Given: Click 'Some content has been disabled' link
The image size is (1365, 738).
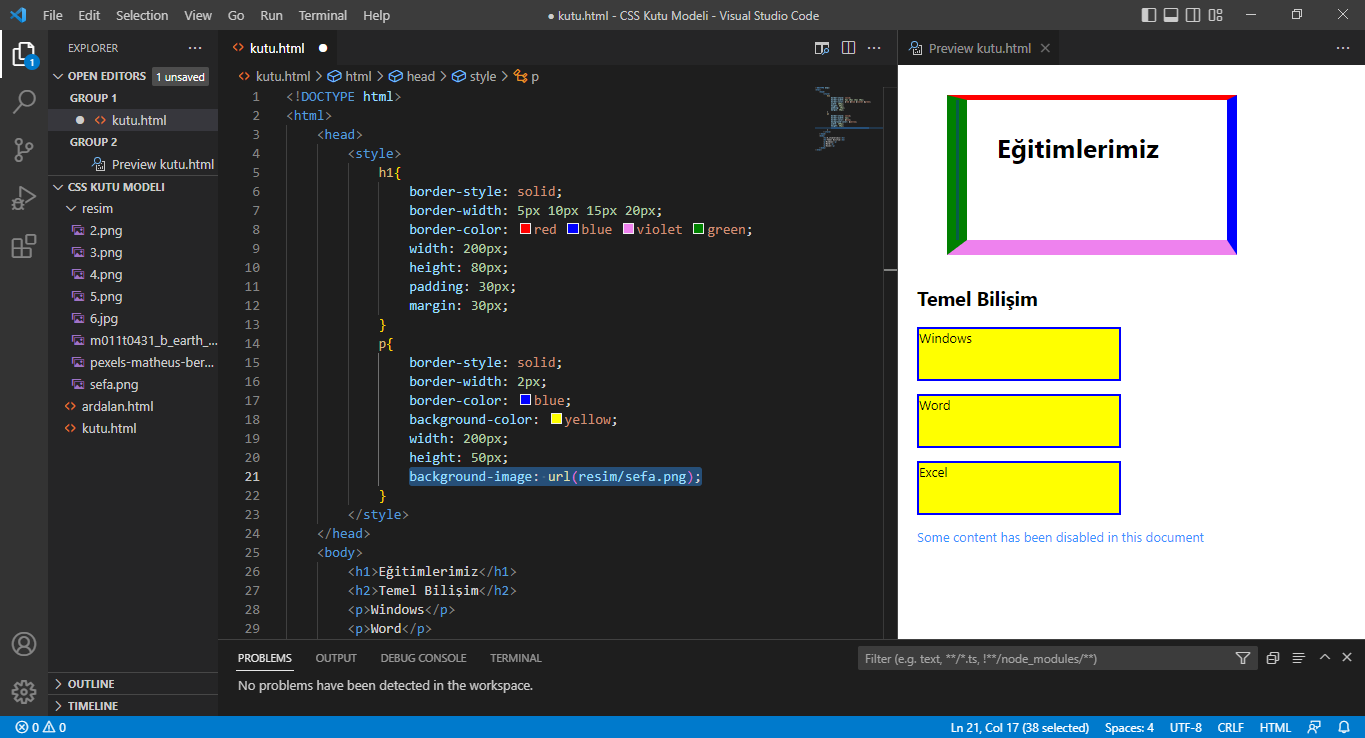Looking at the screenshot, I should tap(1060, 538).
